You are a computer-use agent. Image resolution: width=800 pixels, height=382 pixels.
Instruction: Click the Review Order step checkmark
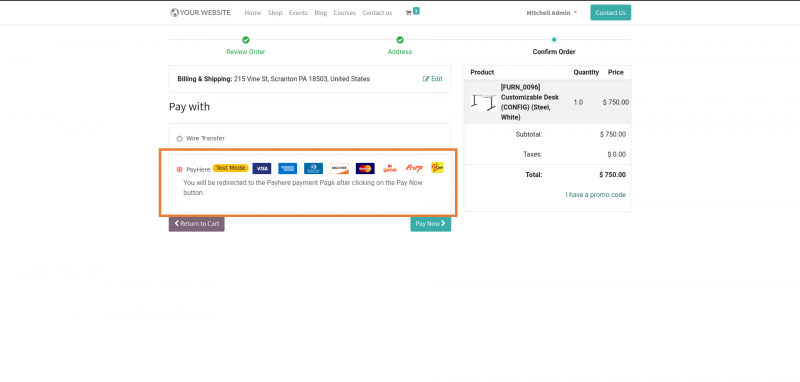(x=245, y=40)
